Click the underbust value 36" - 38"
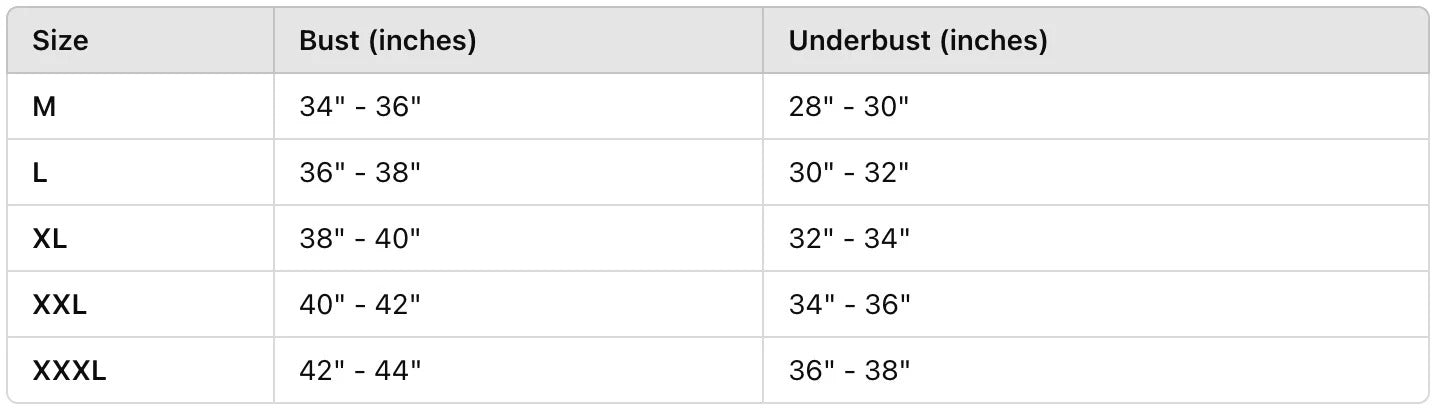 [849, 371]
